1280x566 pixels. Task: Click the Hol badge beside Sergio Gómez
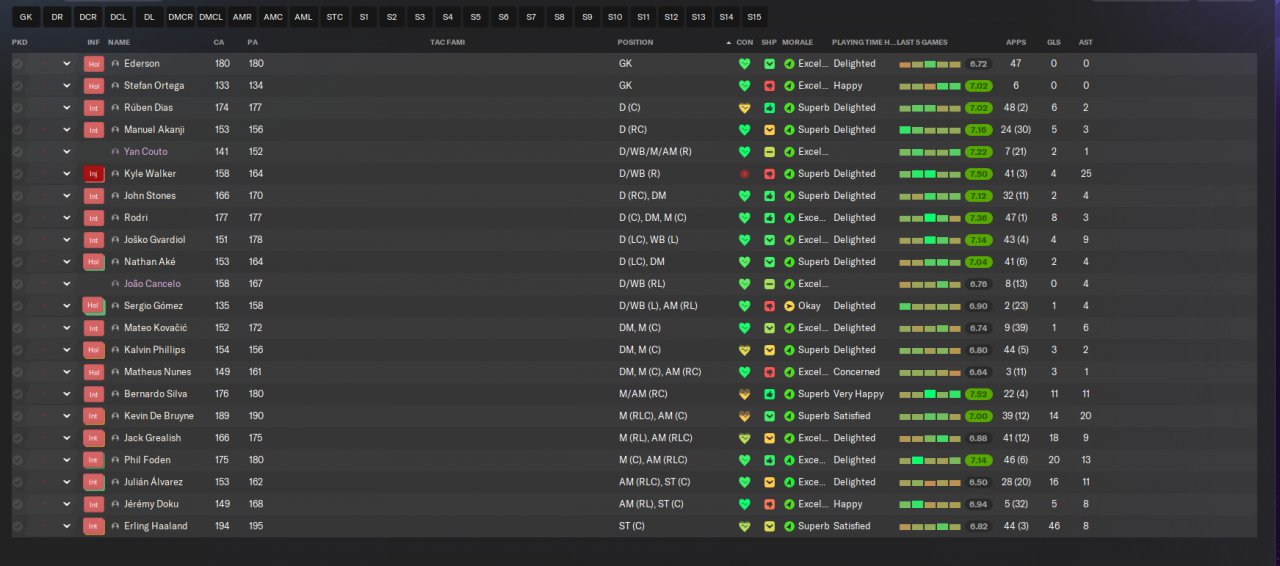tap(94, 306)
